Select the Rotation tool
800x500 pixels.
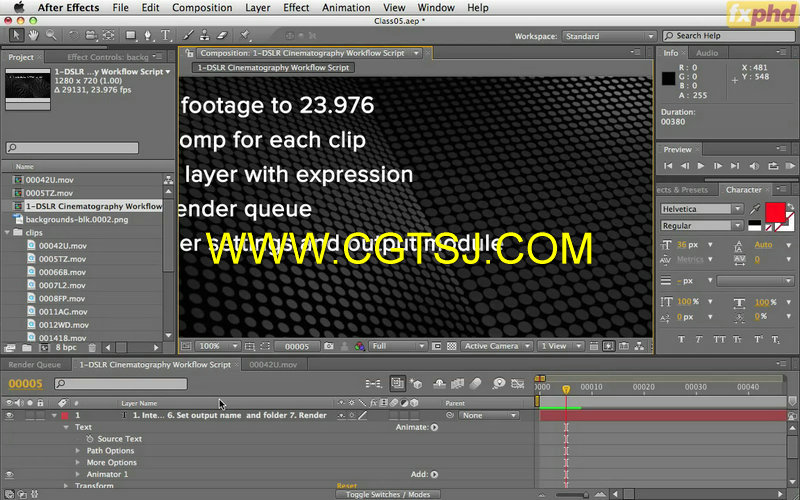tap(73, 35)
